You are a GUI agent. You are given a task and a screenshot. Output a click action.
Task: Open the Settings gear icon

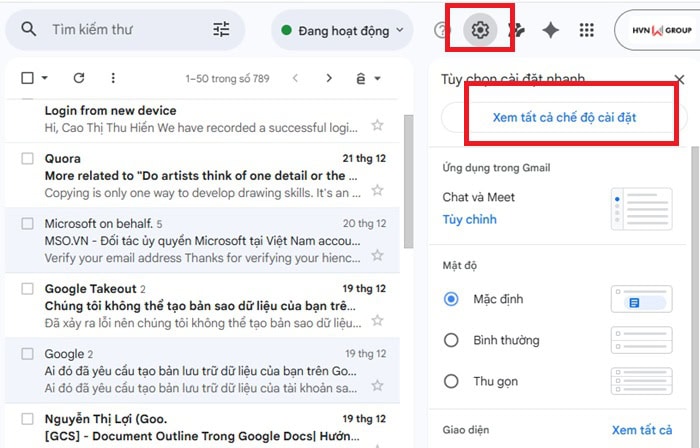click(x=480, y=30)
